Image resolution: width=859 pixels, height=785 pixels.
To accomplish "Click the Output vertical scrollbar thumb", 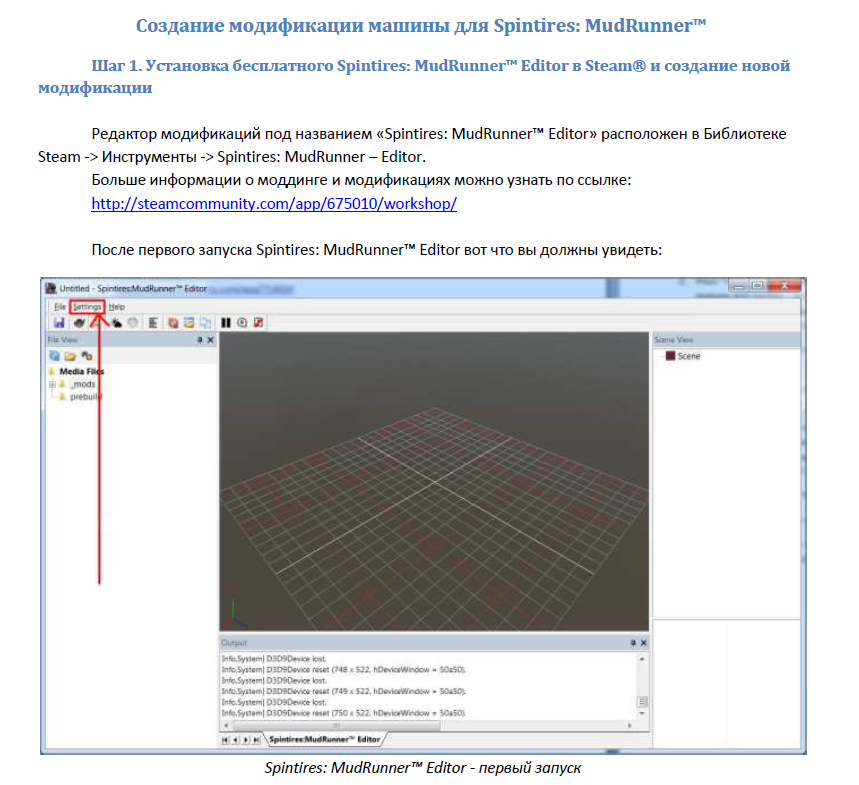I will tap(642, 702).
